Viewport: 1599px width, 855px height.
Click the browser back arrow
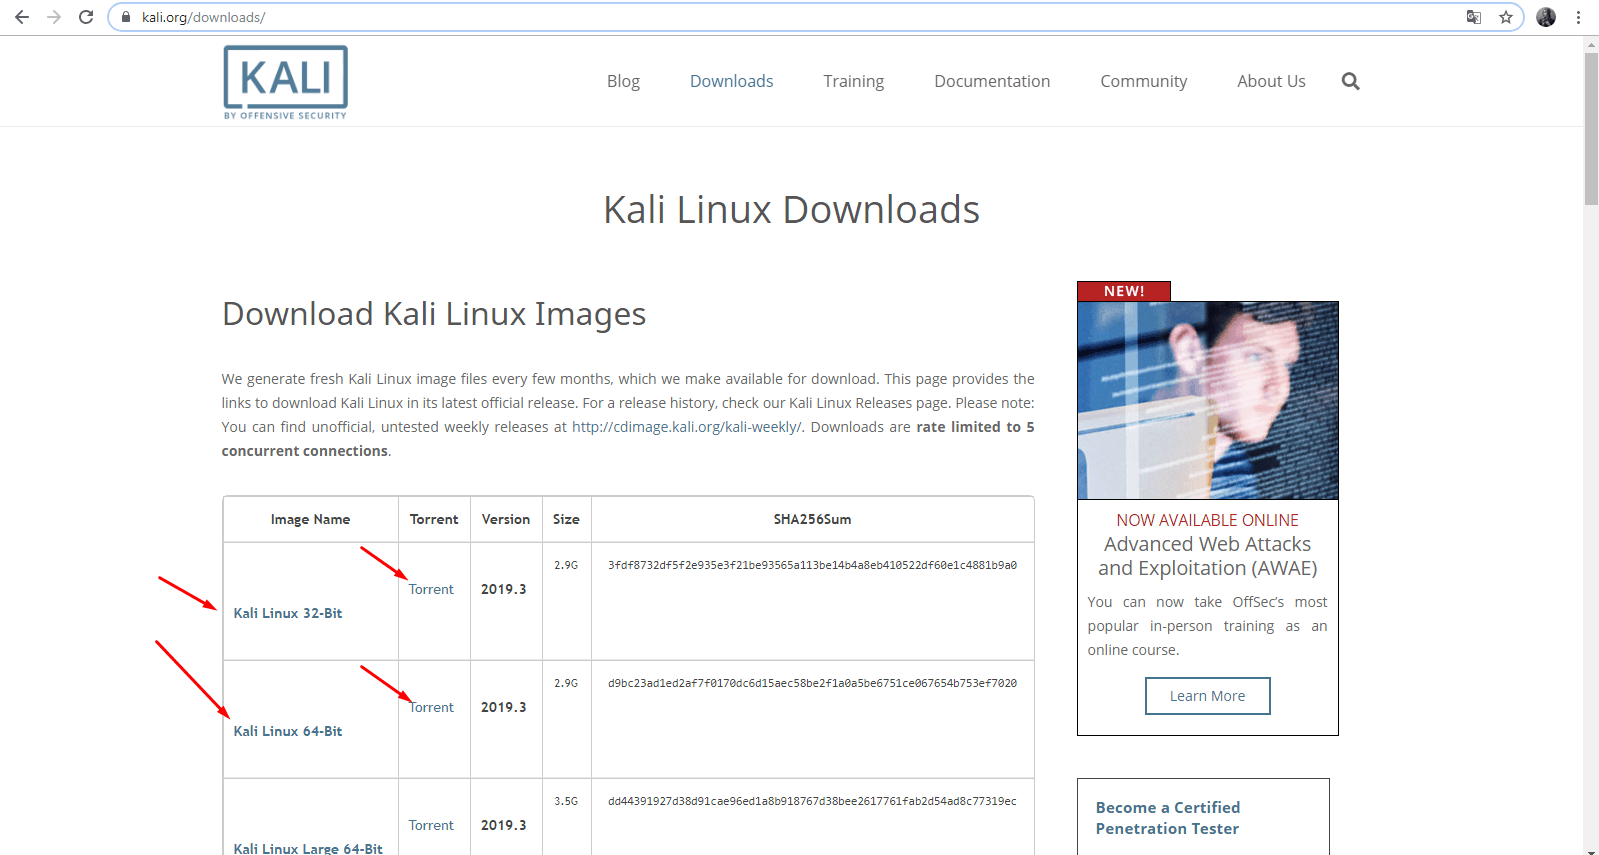pyautogui.click(x=22, y=17)
